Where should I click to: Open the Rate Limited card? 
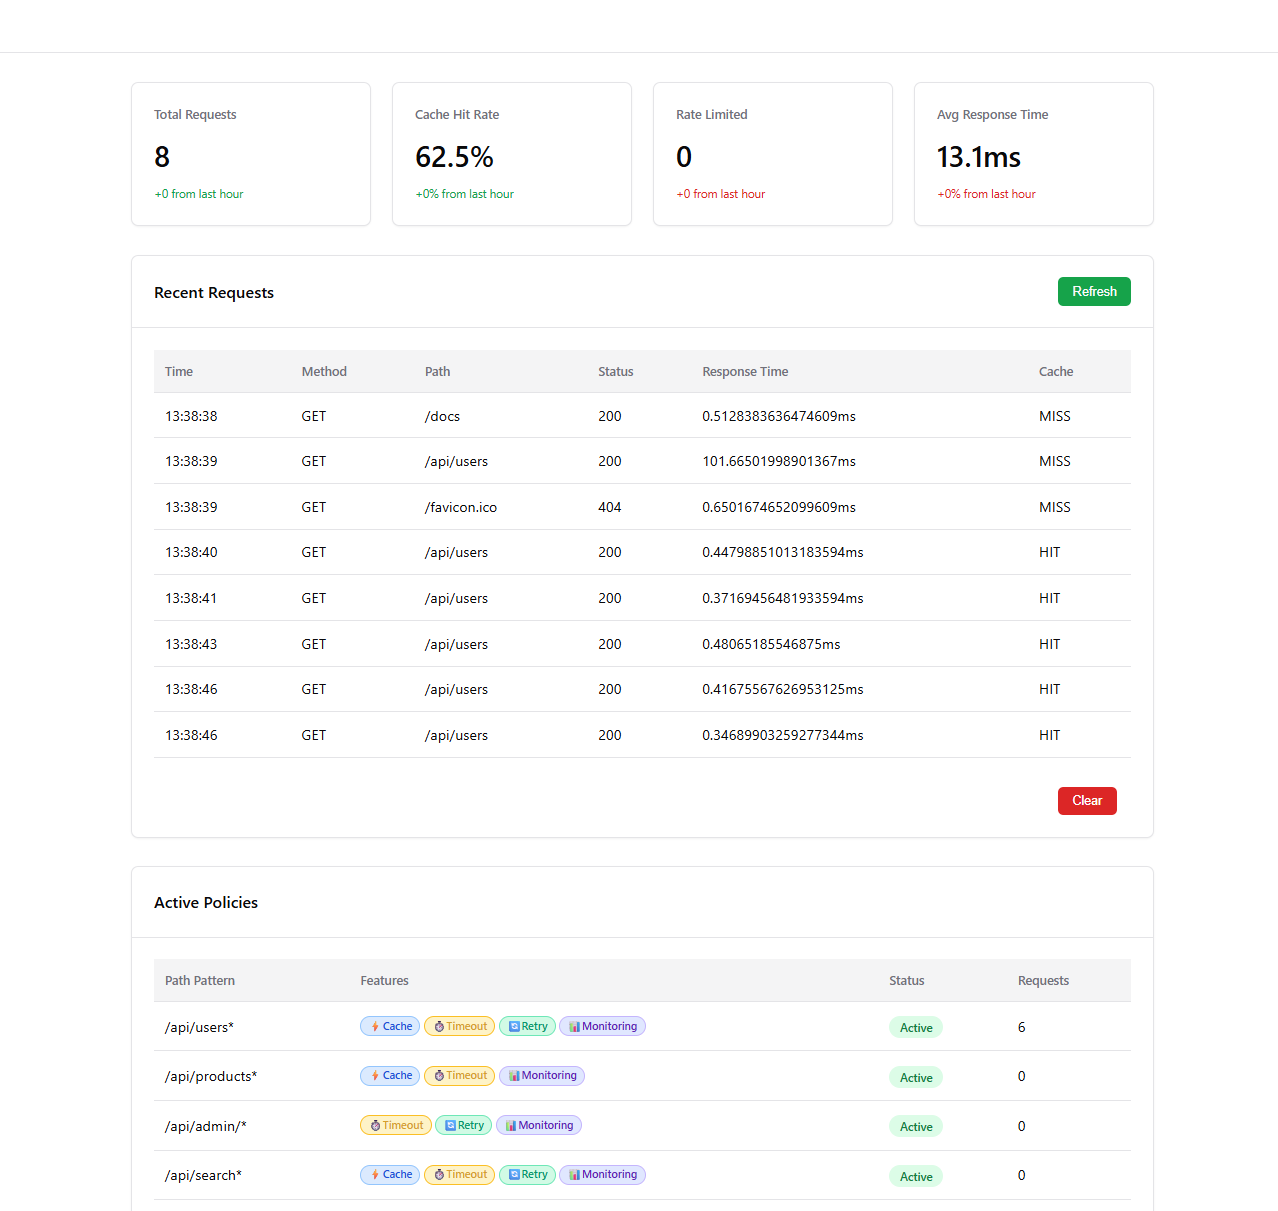[773, 154]
